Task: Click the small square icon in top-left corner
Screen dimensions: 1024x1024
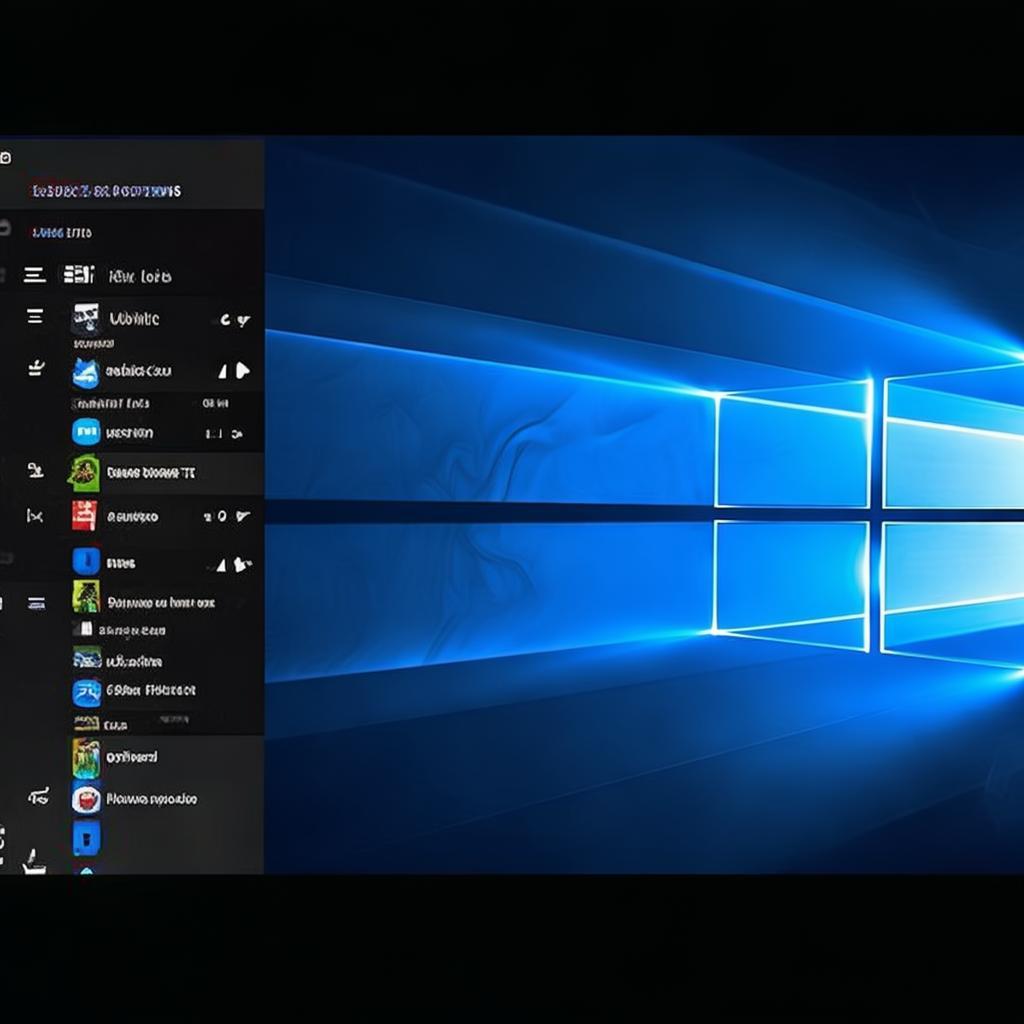Action: 5,157
